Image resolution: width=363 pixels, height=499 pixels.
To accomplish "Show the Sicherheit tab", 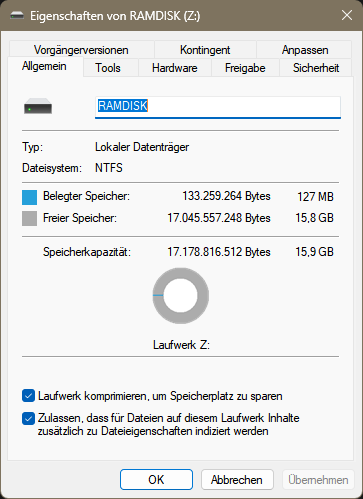I will [316, 68].
